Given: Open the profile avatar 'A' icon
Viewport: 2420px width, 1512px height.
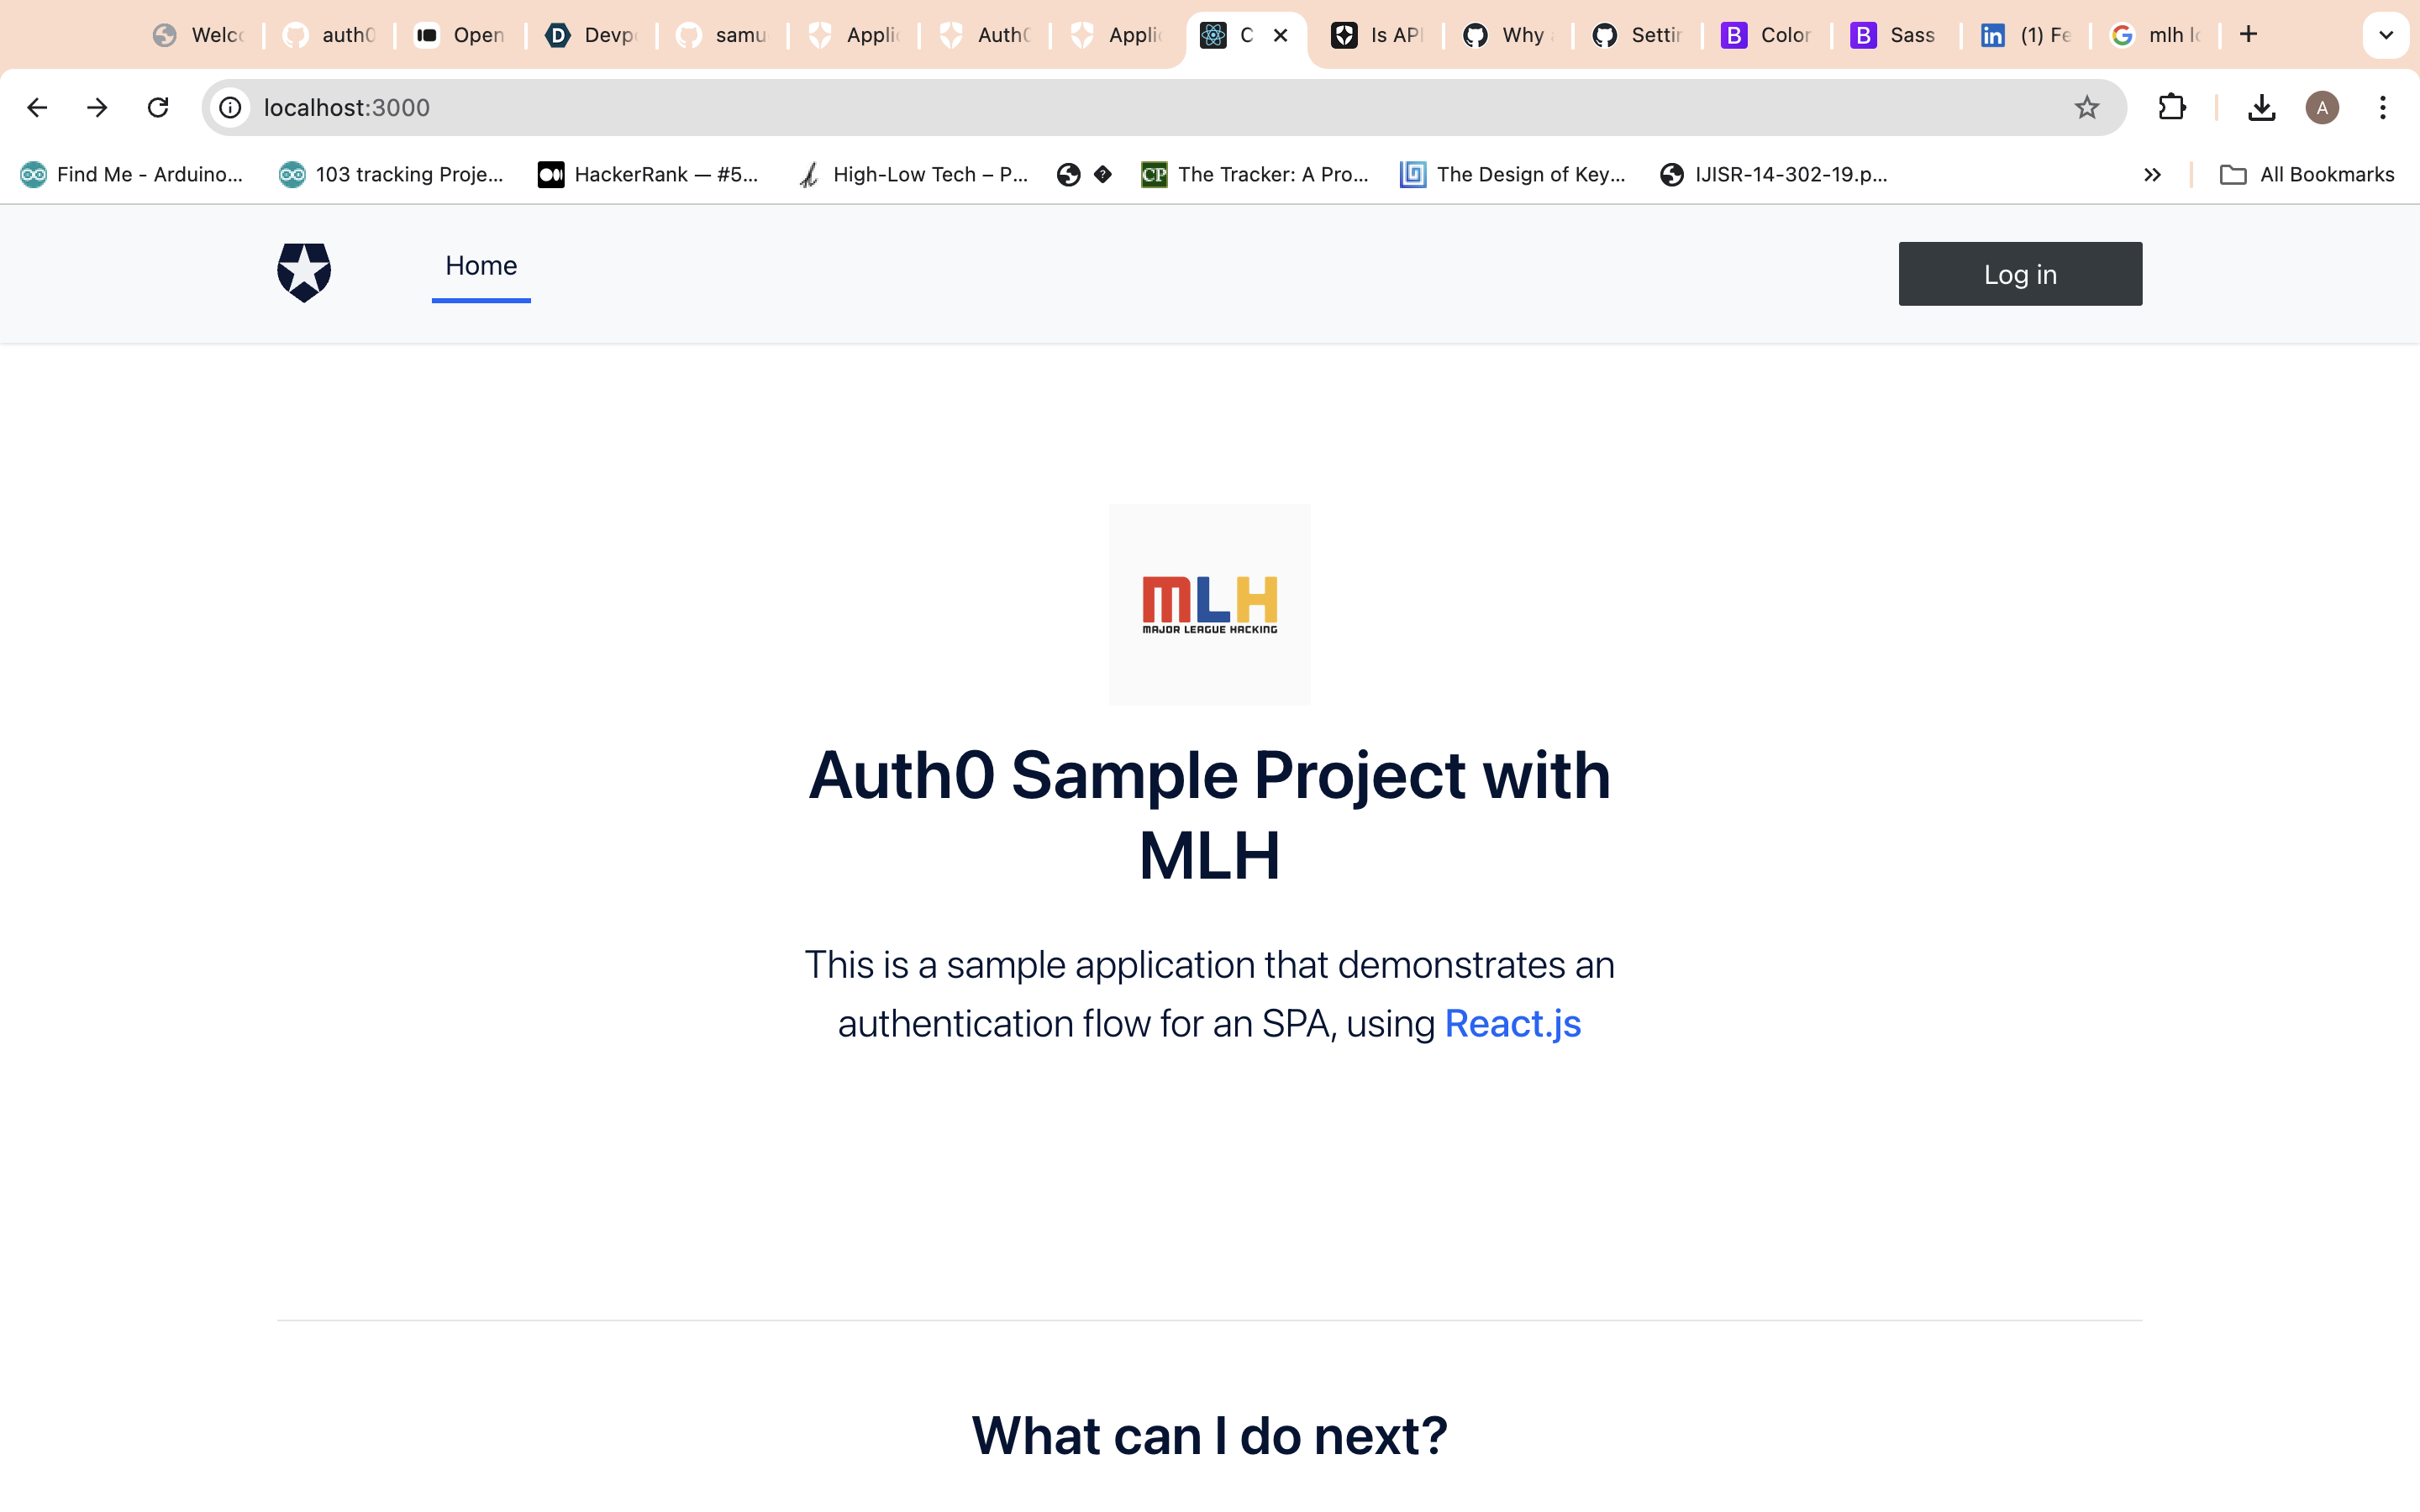Looking at the screenshot, I should 2321,107.
